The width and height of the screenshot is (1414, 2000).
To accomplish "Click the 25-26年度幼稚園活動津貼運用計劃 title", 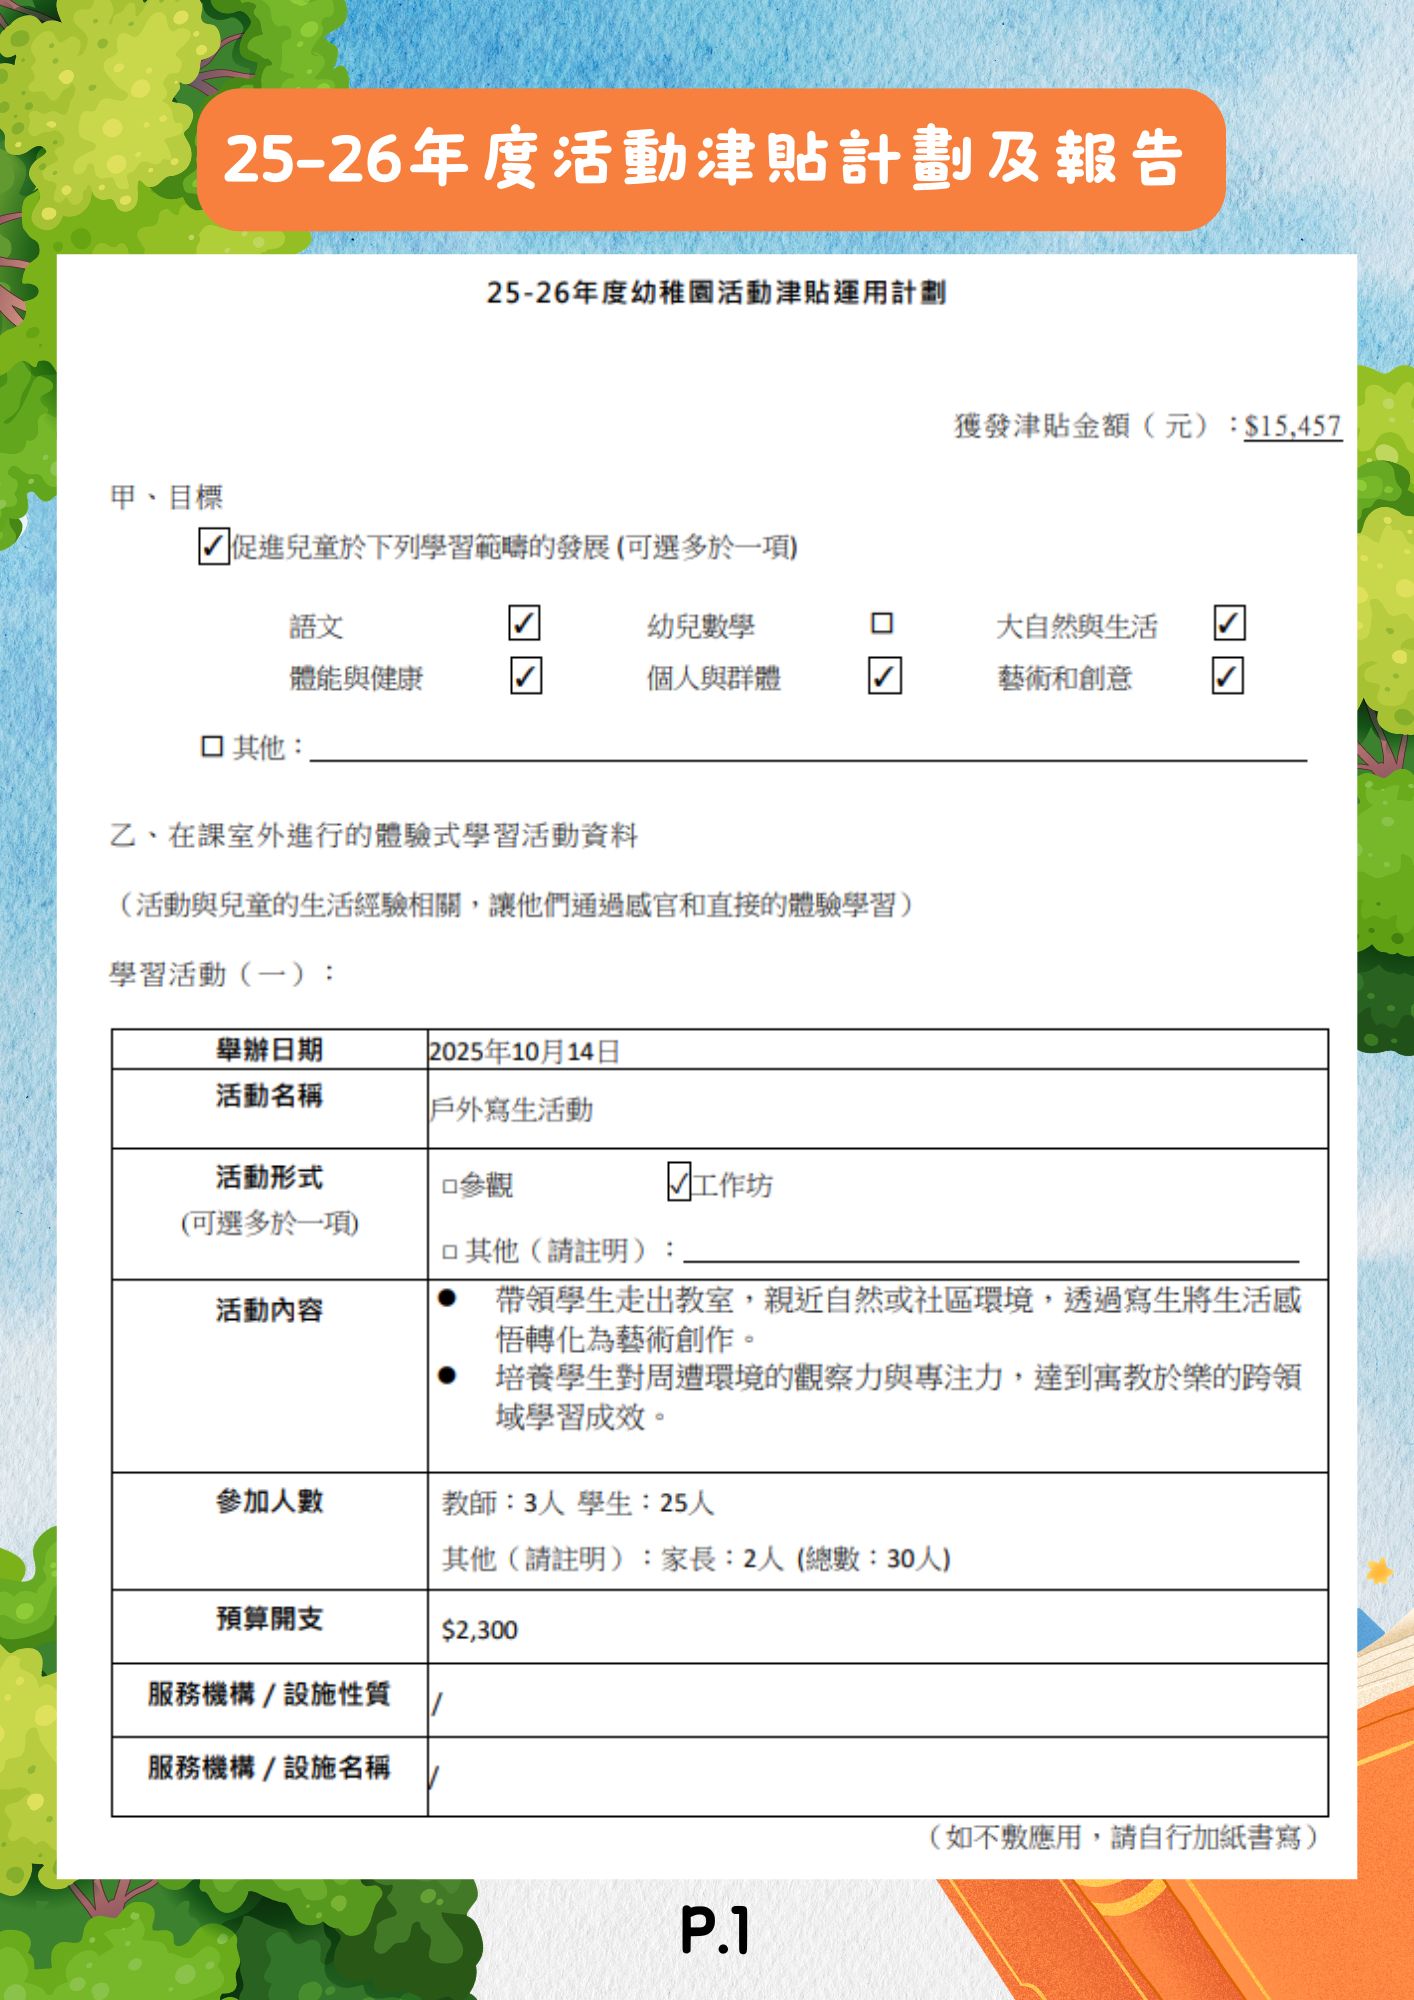I will tap(716, 293).
